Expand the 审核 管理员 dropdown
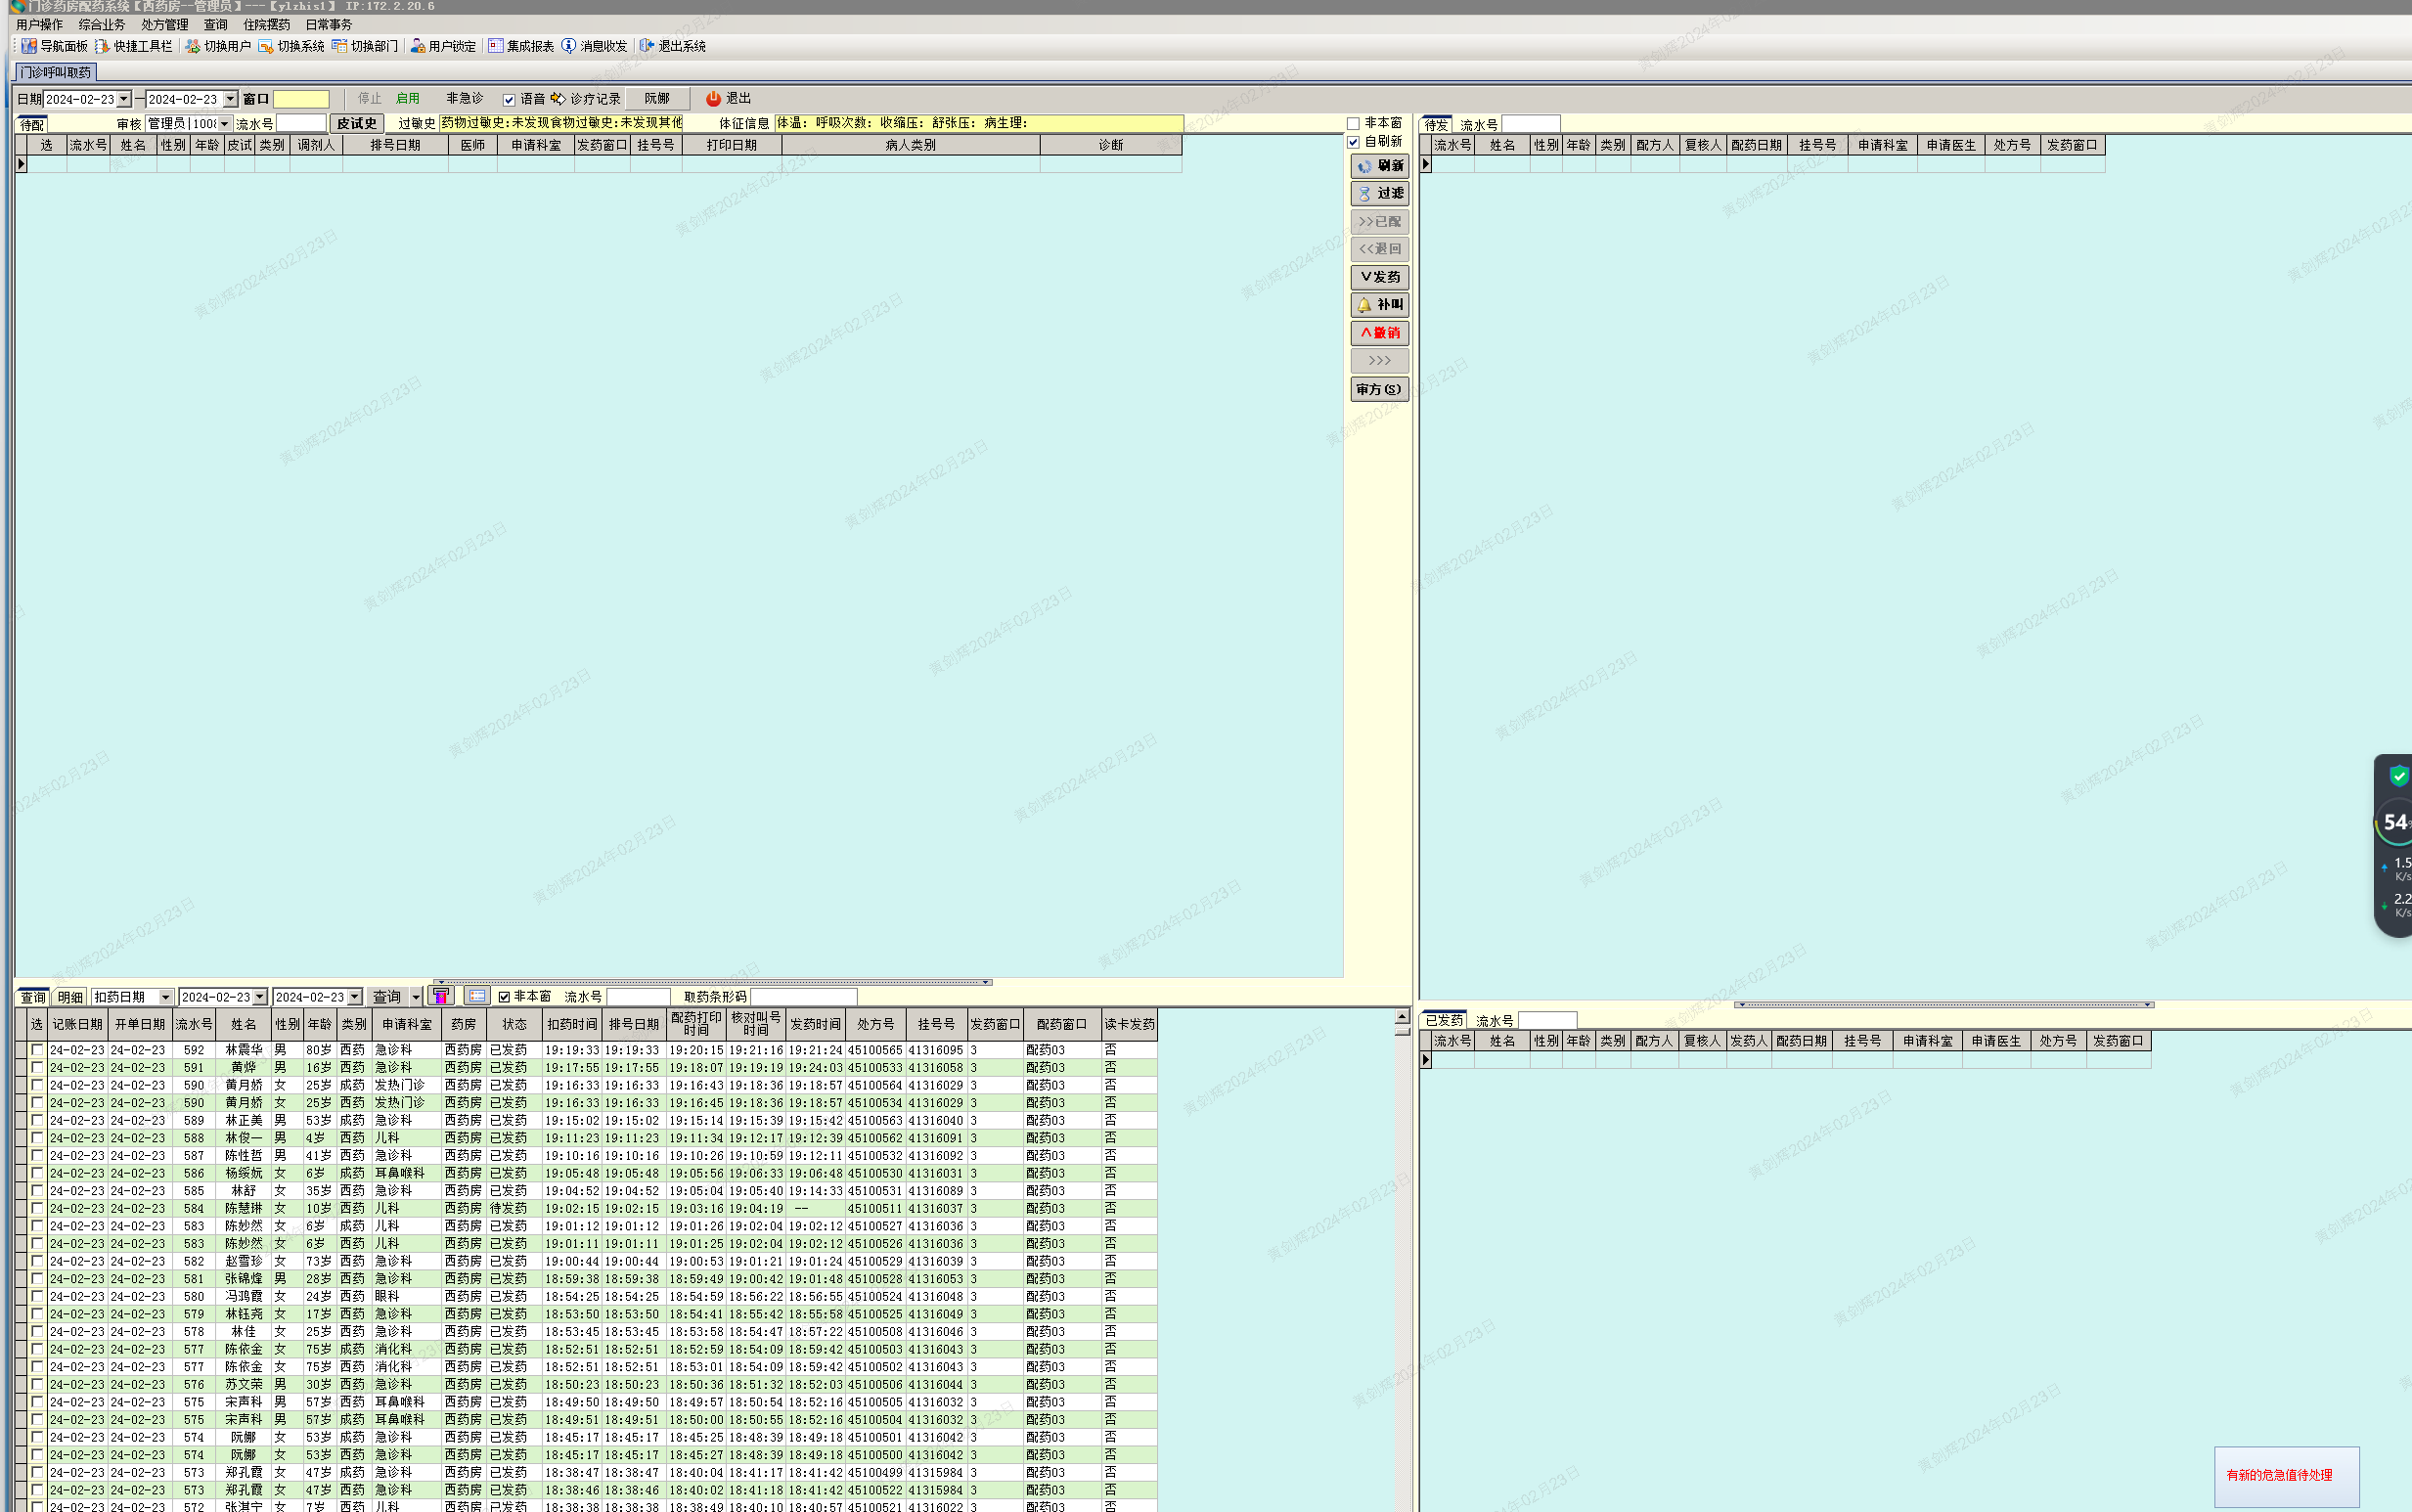Viewport: 2412px width, 1512px height. point(225,124)
